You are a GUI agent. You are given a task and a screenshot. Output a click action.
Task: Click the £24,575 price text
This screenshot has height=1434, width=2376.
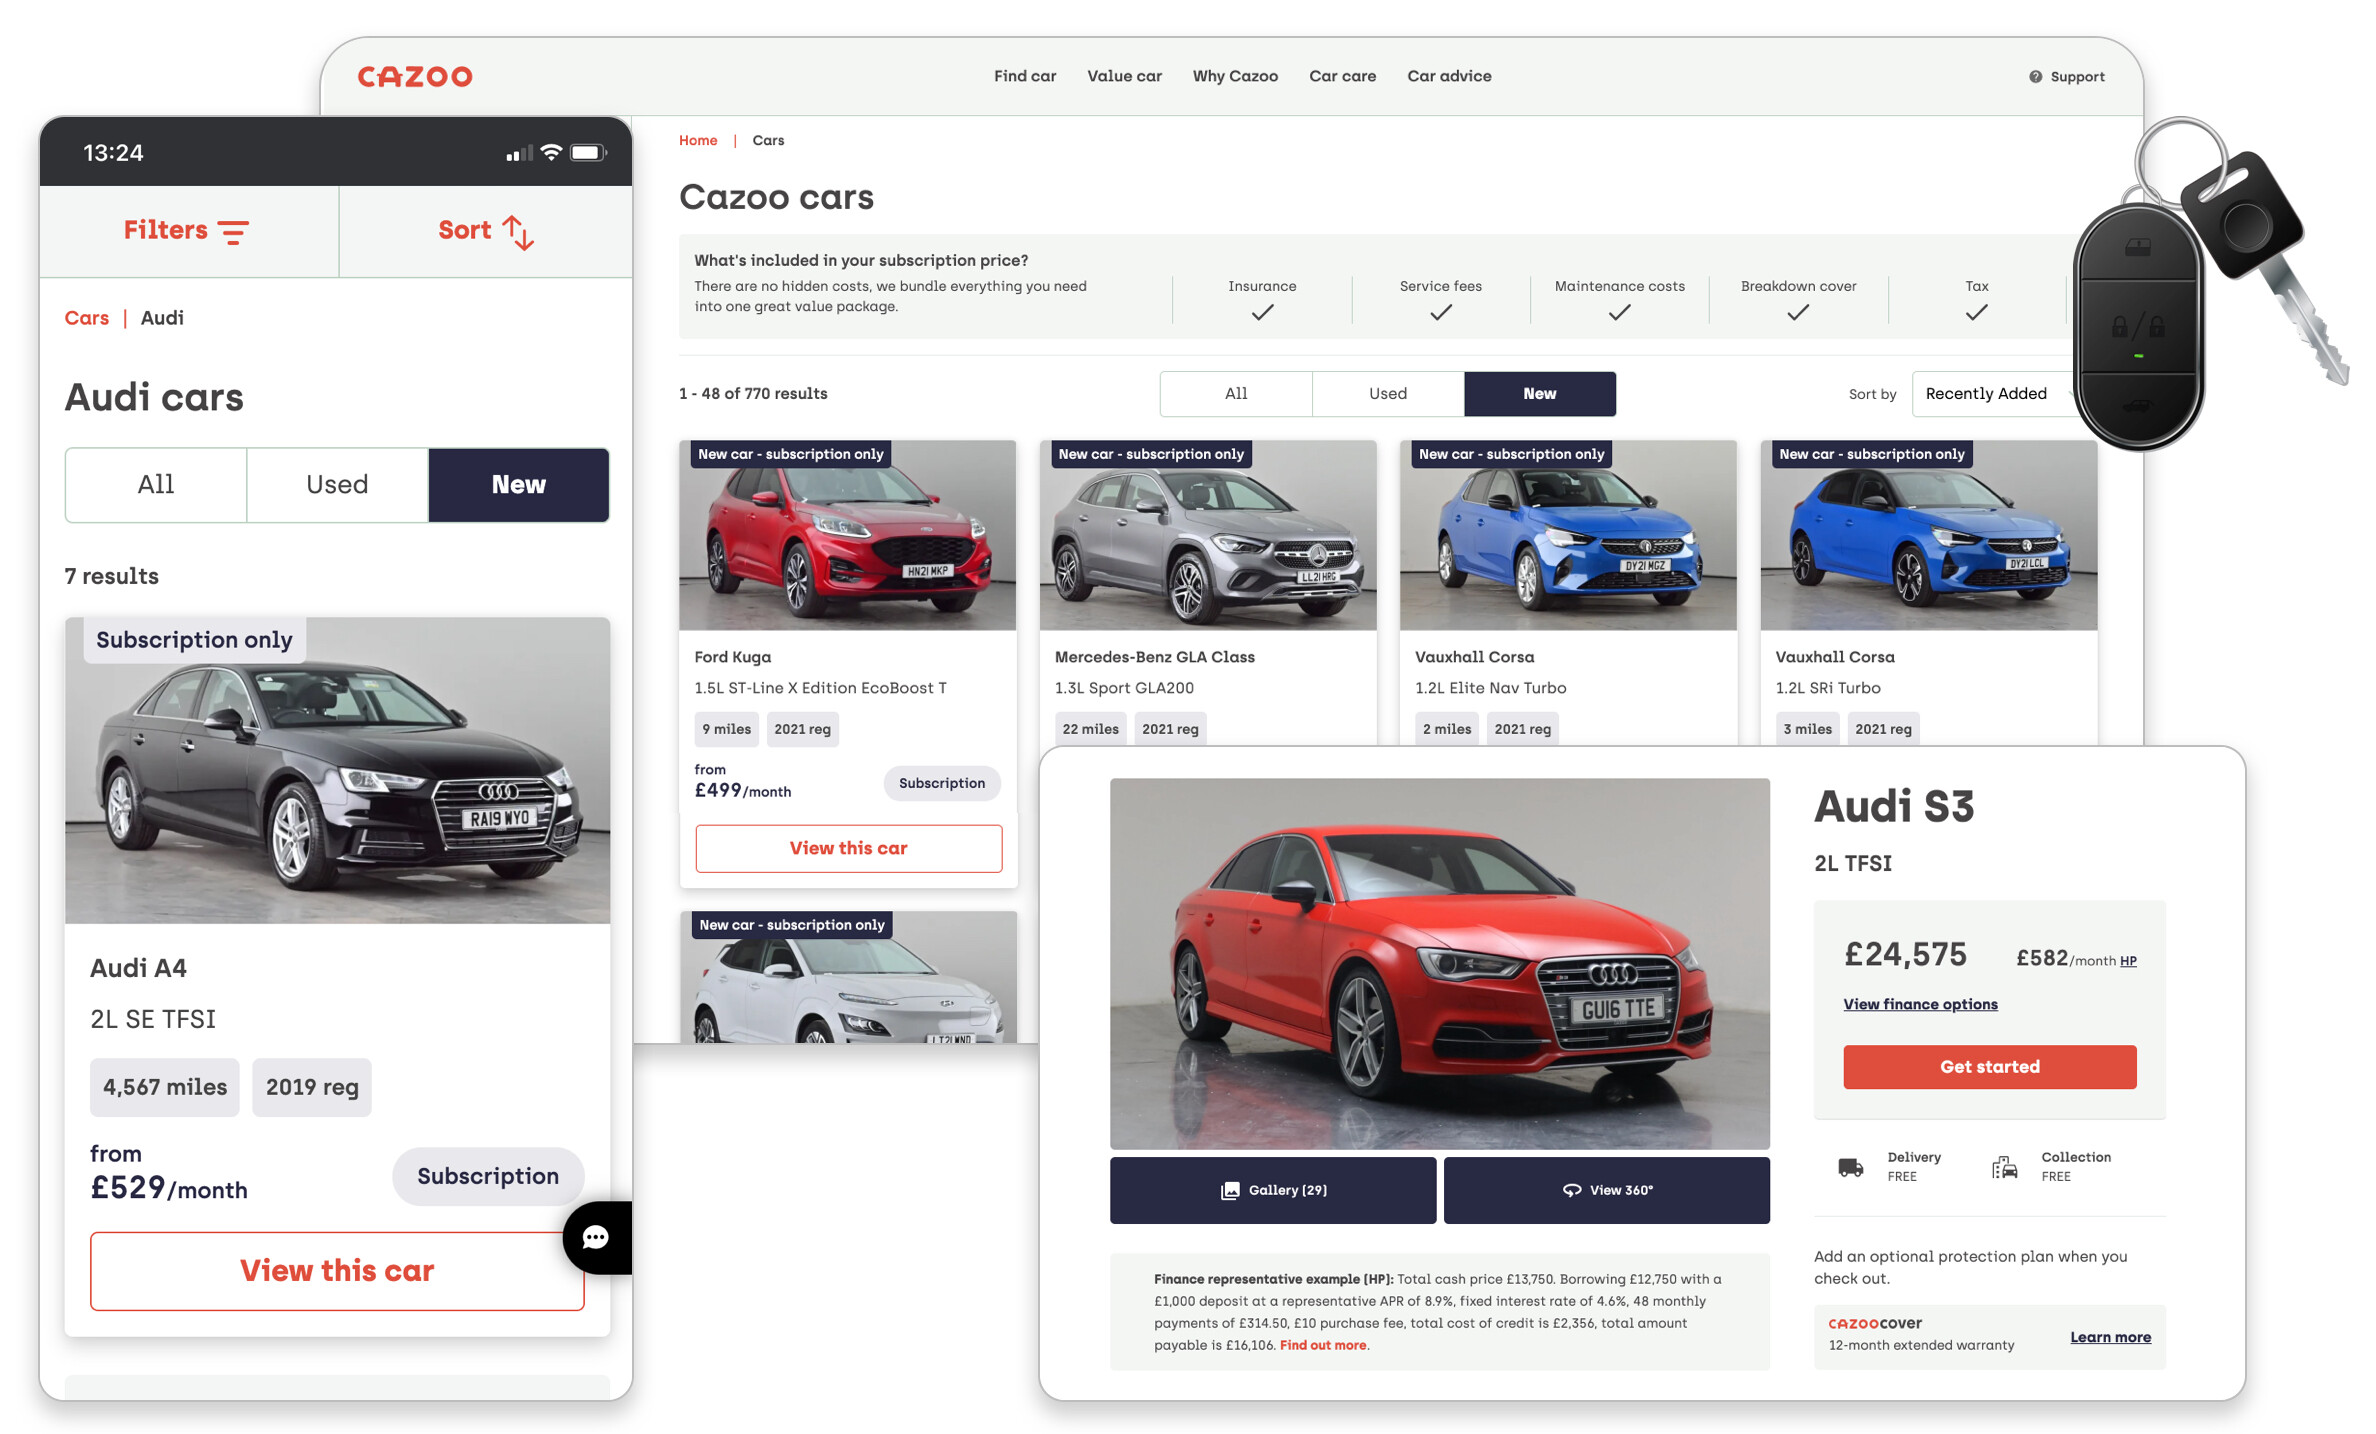point(1905,955)
